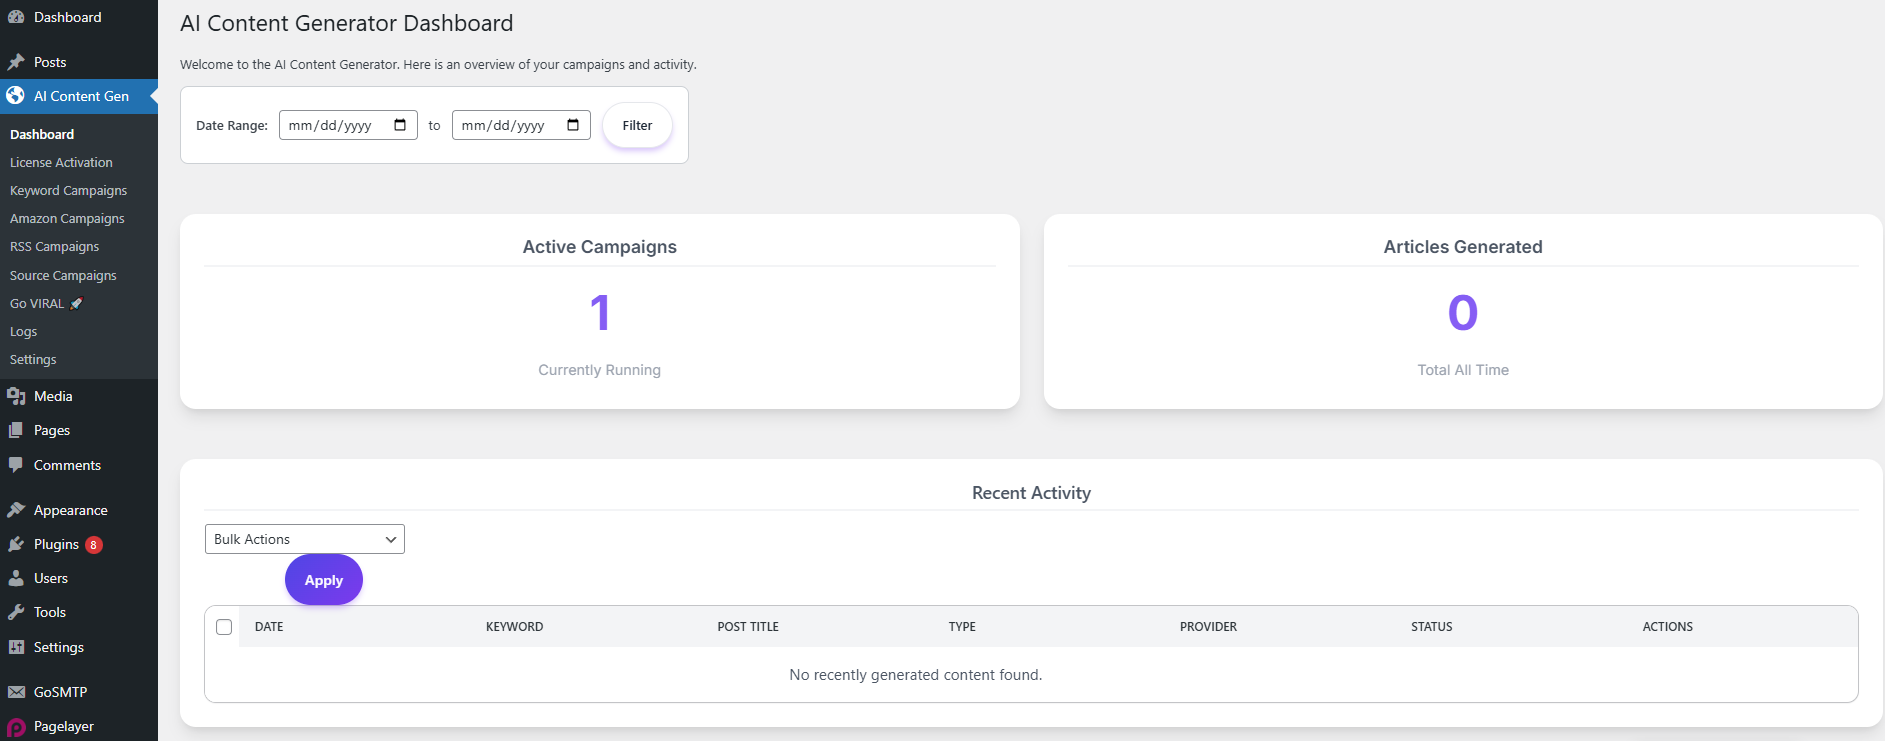This screenshot has height=741, width=1885.
Task: Click the Plugins update count badge 8
Action: click(x=93, y=545)
